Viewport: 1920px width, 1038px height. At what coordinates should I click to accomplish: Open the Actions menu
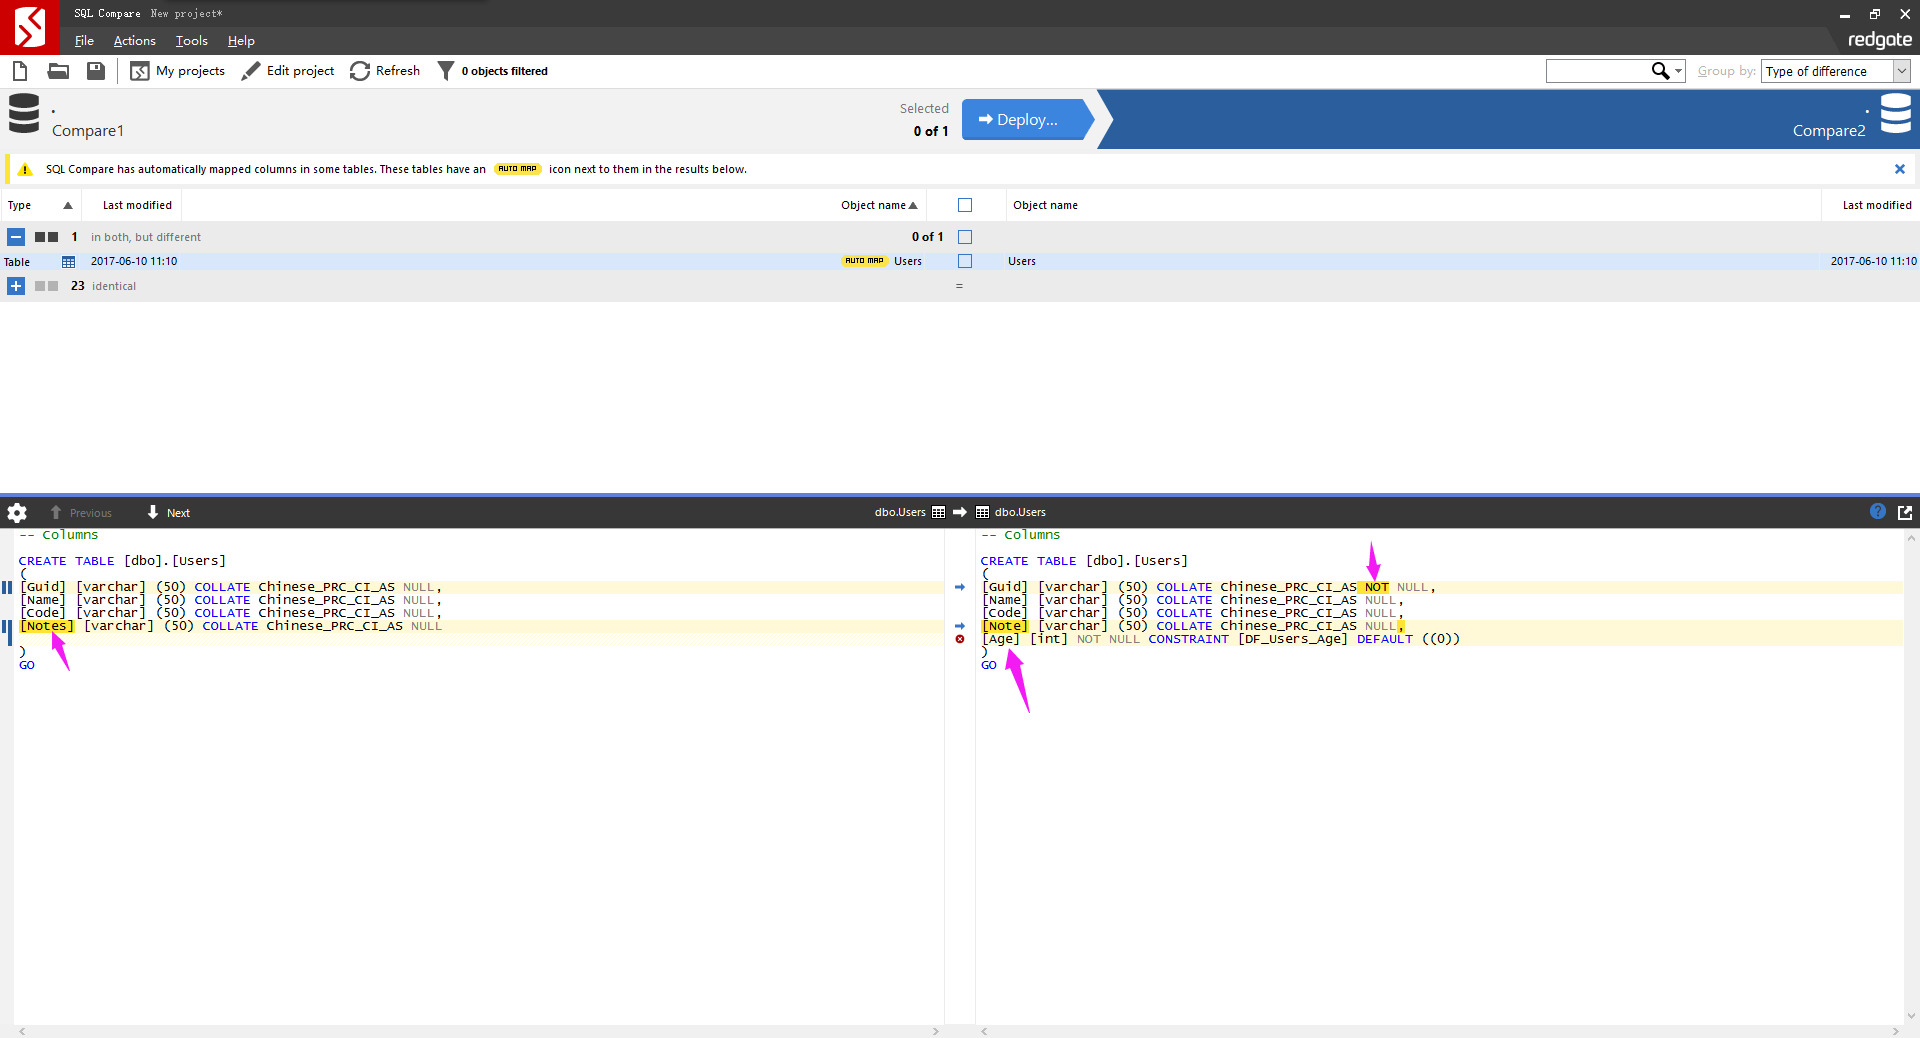coord(135,41)
